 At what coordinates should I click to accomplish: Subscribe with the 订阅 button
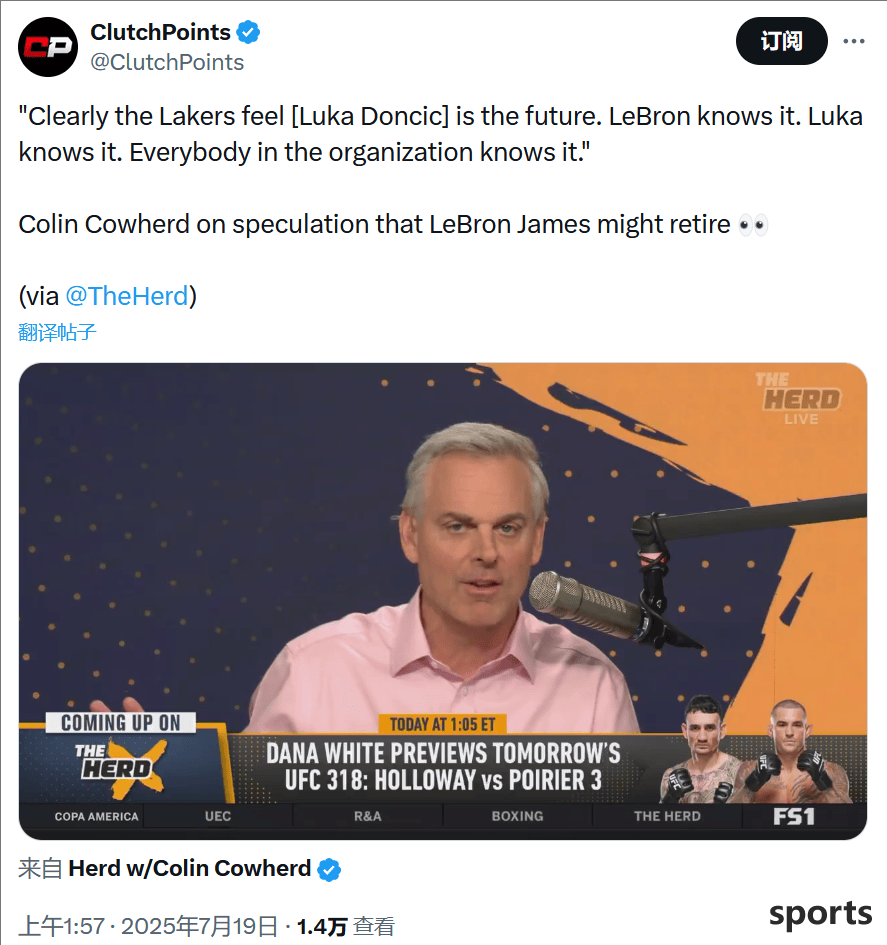click(x=782, y=41)
